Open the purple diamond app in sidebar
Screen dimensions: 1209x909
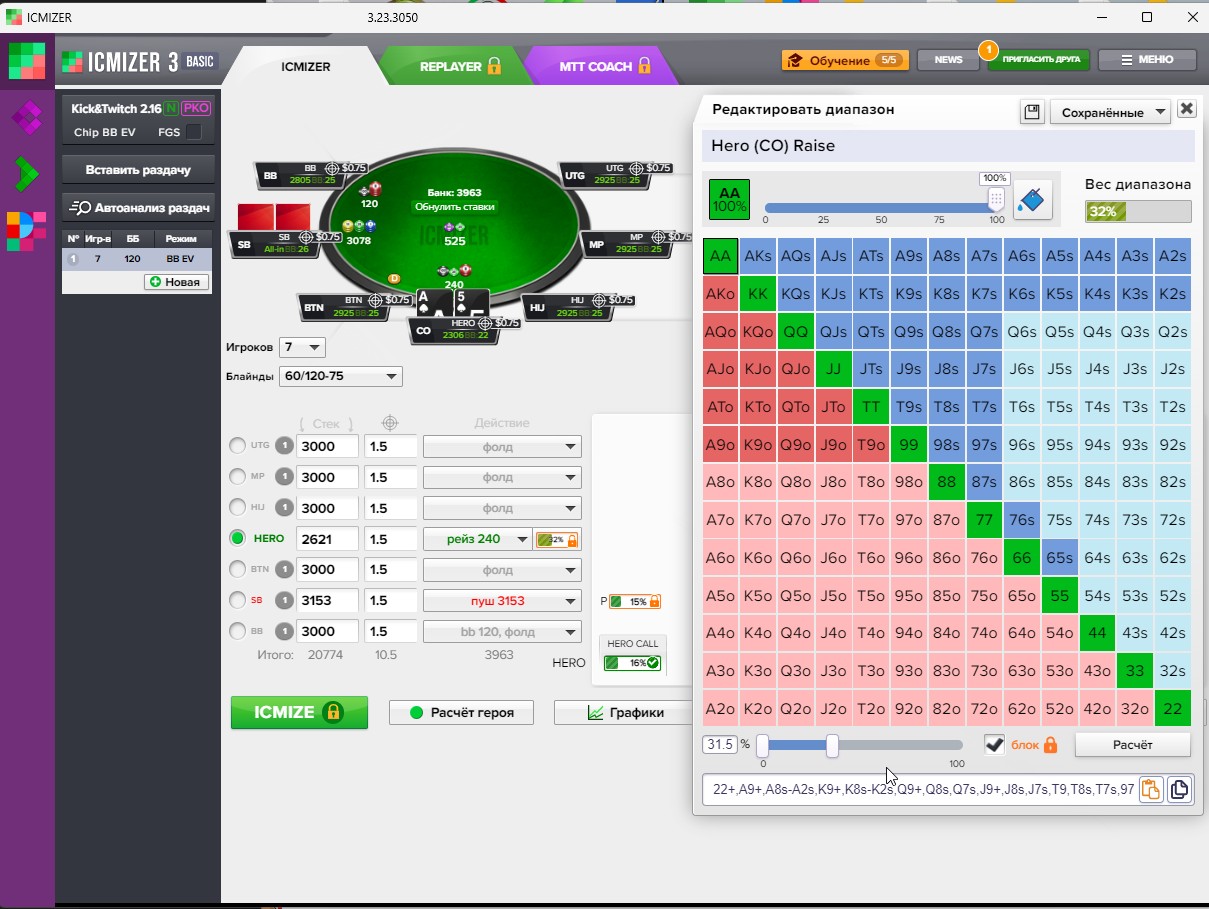27,118
